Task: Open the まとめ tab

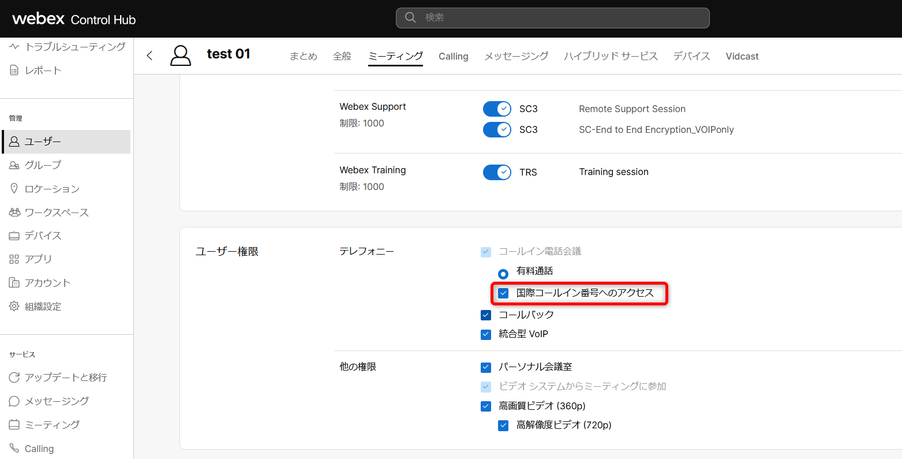Action: click(303, 56)
